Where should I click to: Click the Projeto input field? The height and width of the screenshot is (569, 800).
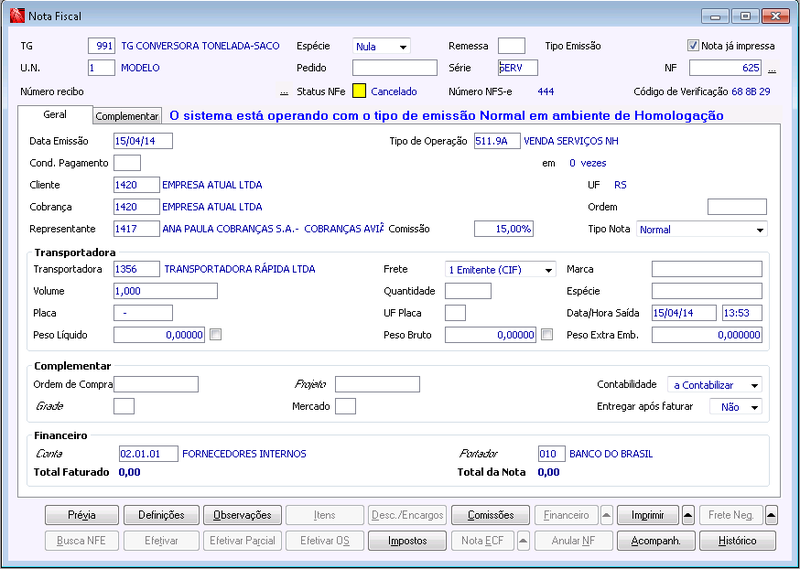pos(378,384)
